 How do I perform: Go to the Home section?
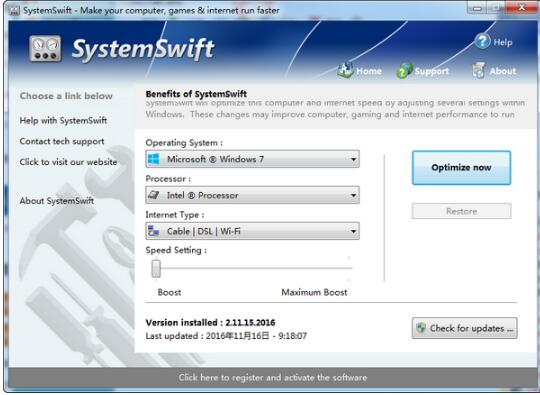click(x=360, y=71)
